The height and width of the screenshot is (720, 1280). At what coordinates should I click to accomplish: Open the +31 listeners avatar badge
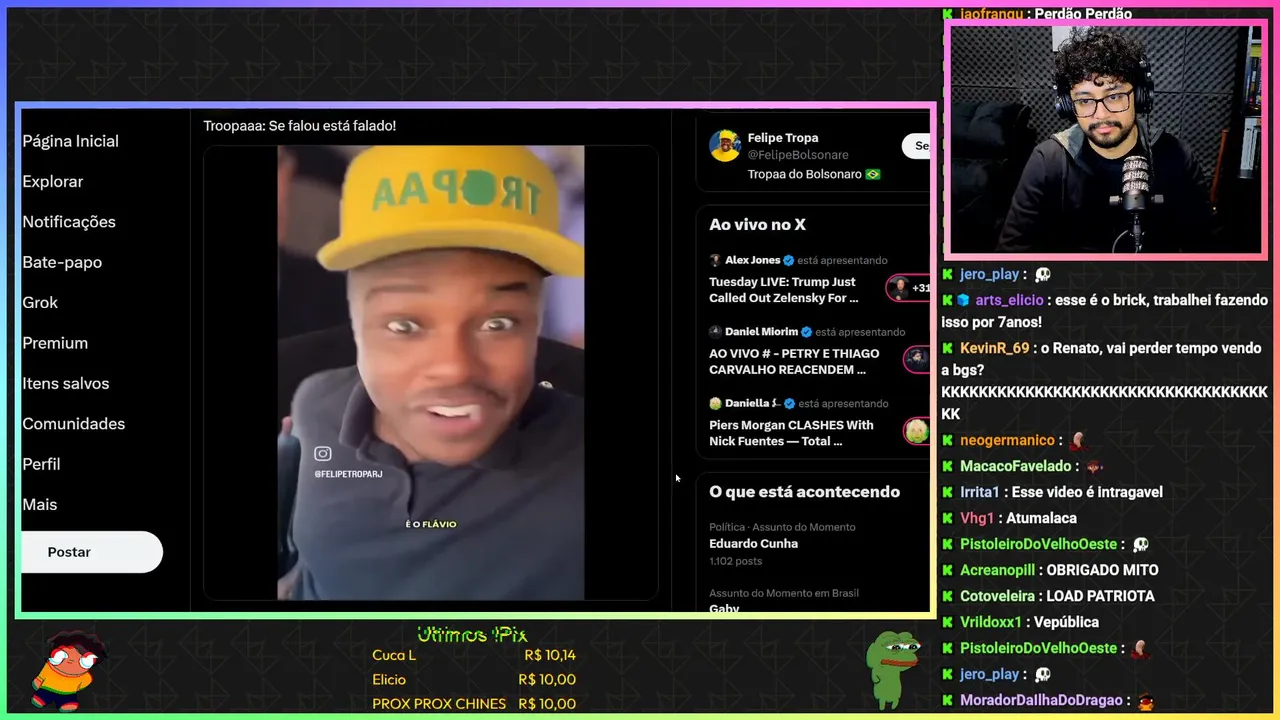pyautogui.click(x=909, y=288)
